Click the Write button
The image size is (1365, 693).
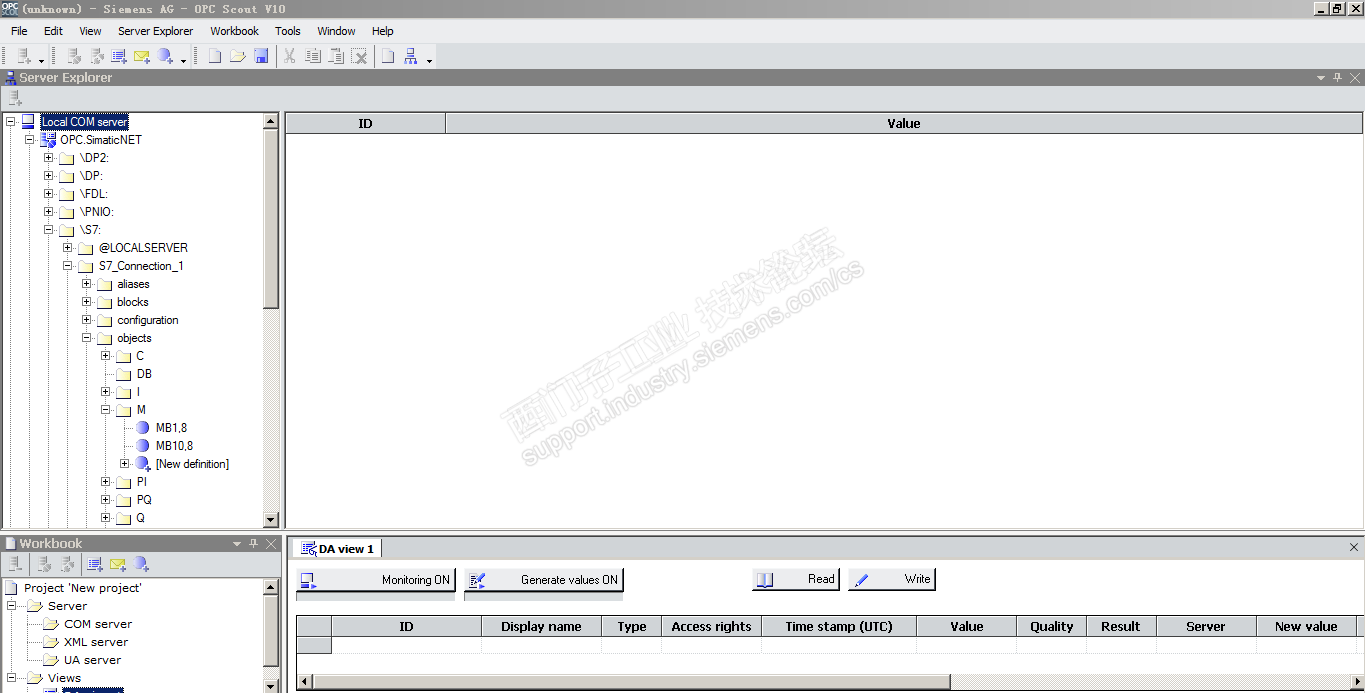pyautogui.click(x=892, y=579)
